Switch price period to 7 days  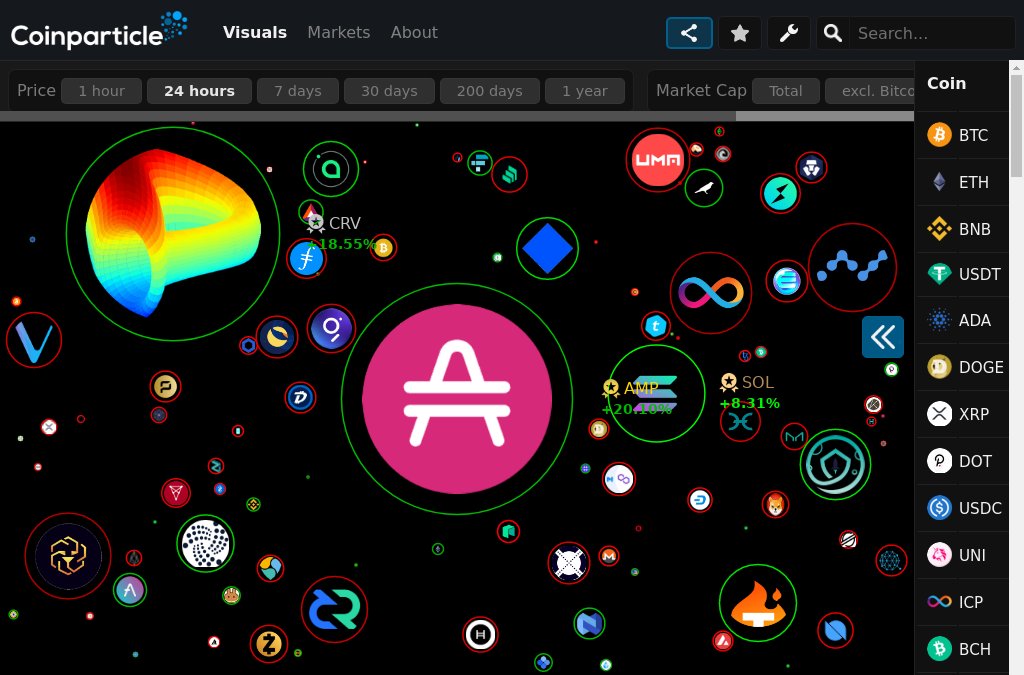pyautogui.click(x=298, y=91)
